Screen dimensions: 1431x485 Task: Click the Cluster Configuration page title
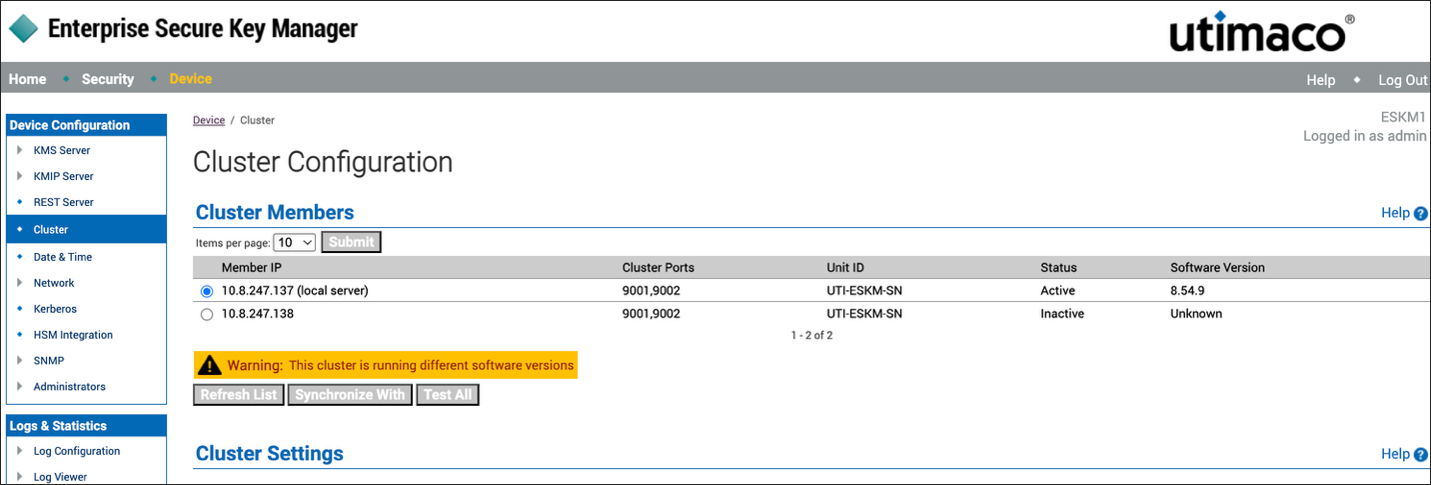(322, 162)
